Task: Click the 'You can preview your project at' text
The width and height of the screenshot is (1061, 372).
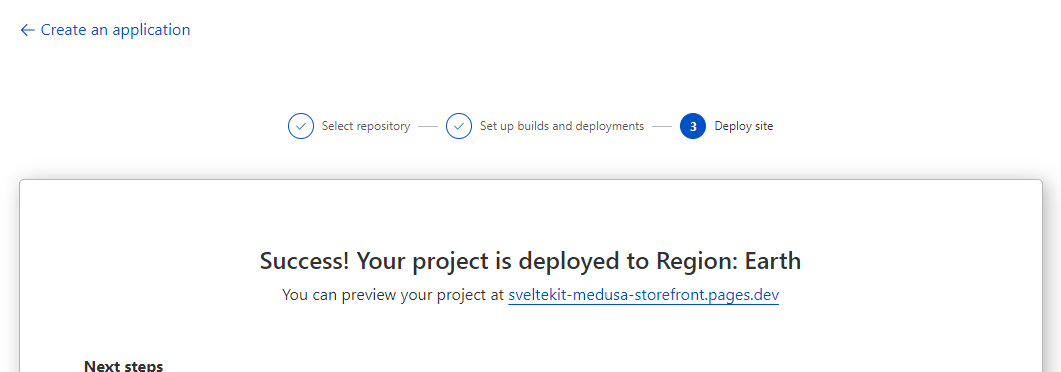Action: click(393, 295)
